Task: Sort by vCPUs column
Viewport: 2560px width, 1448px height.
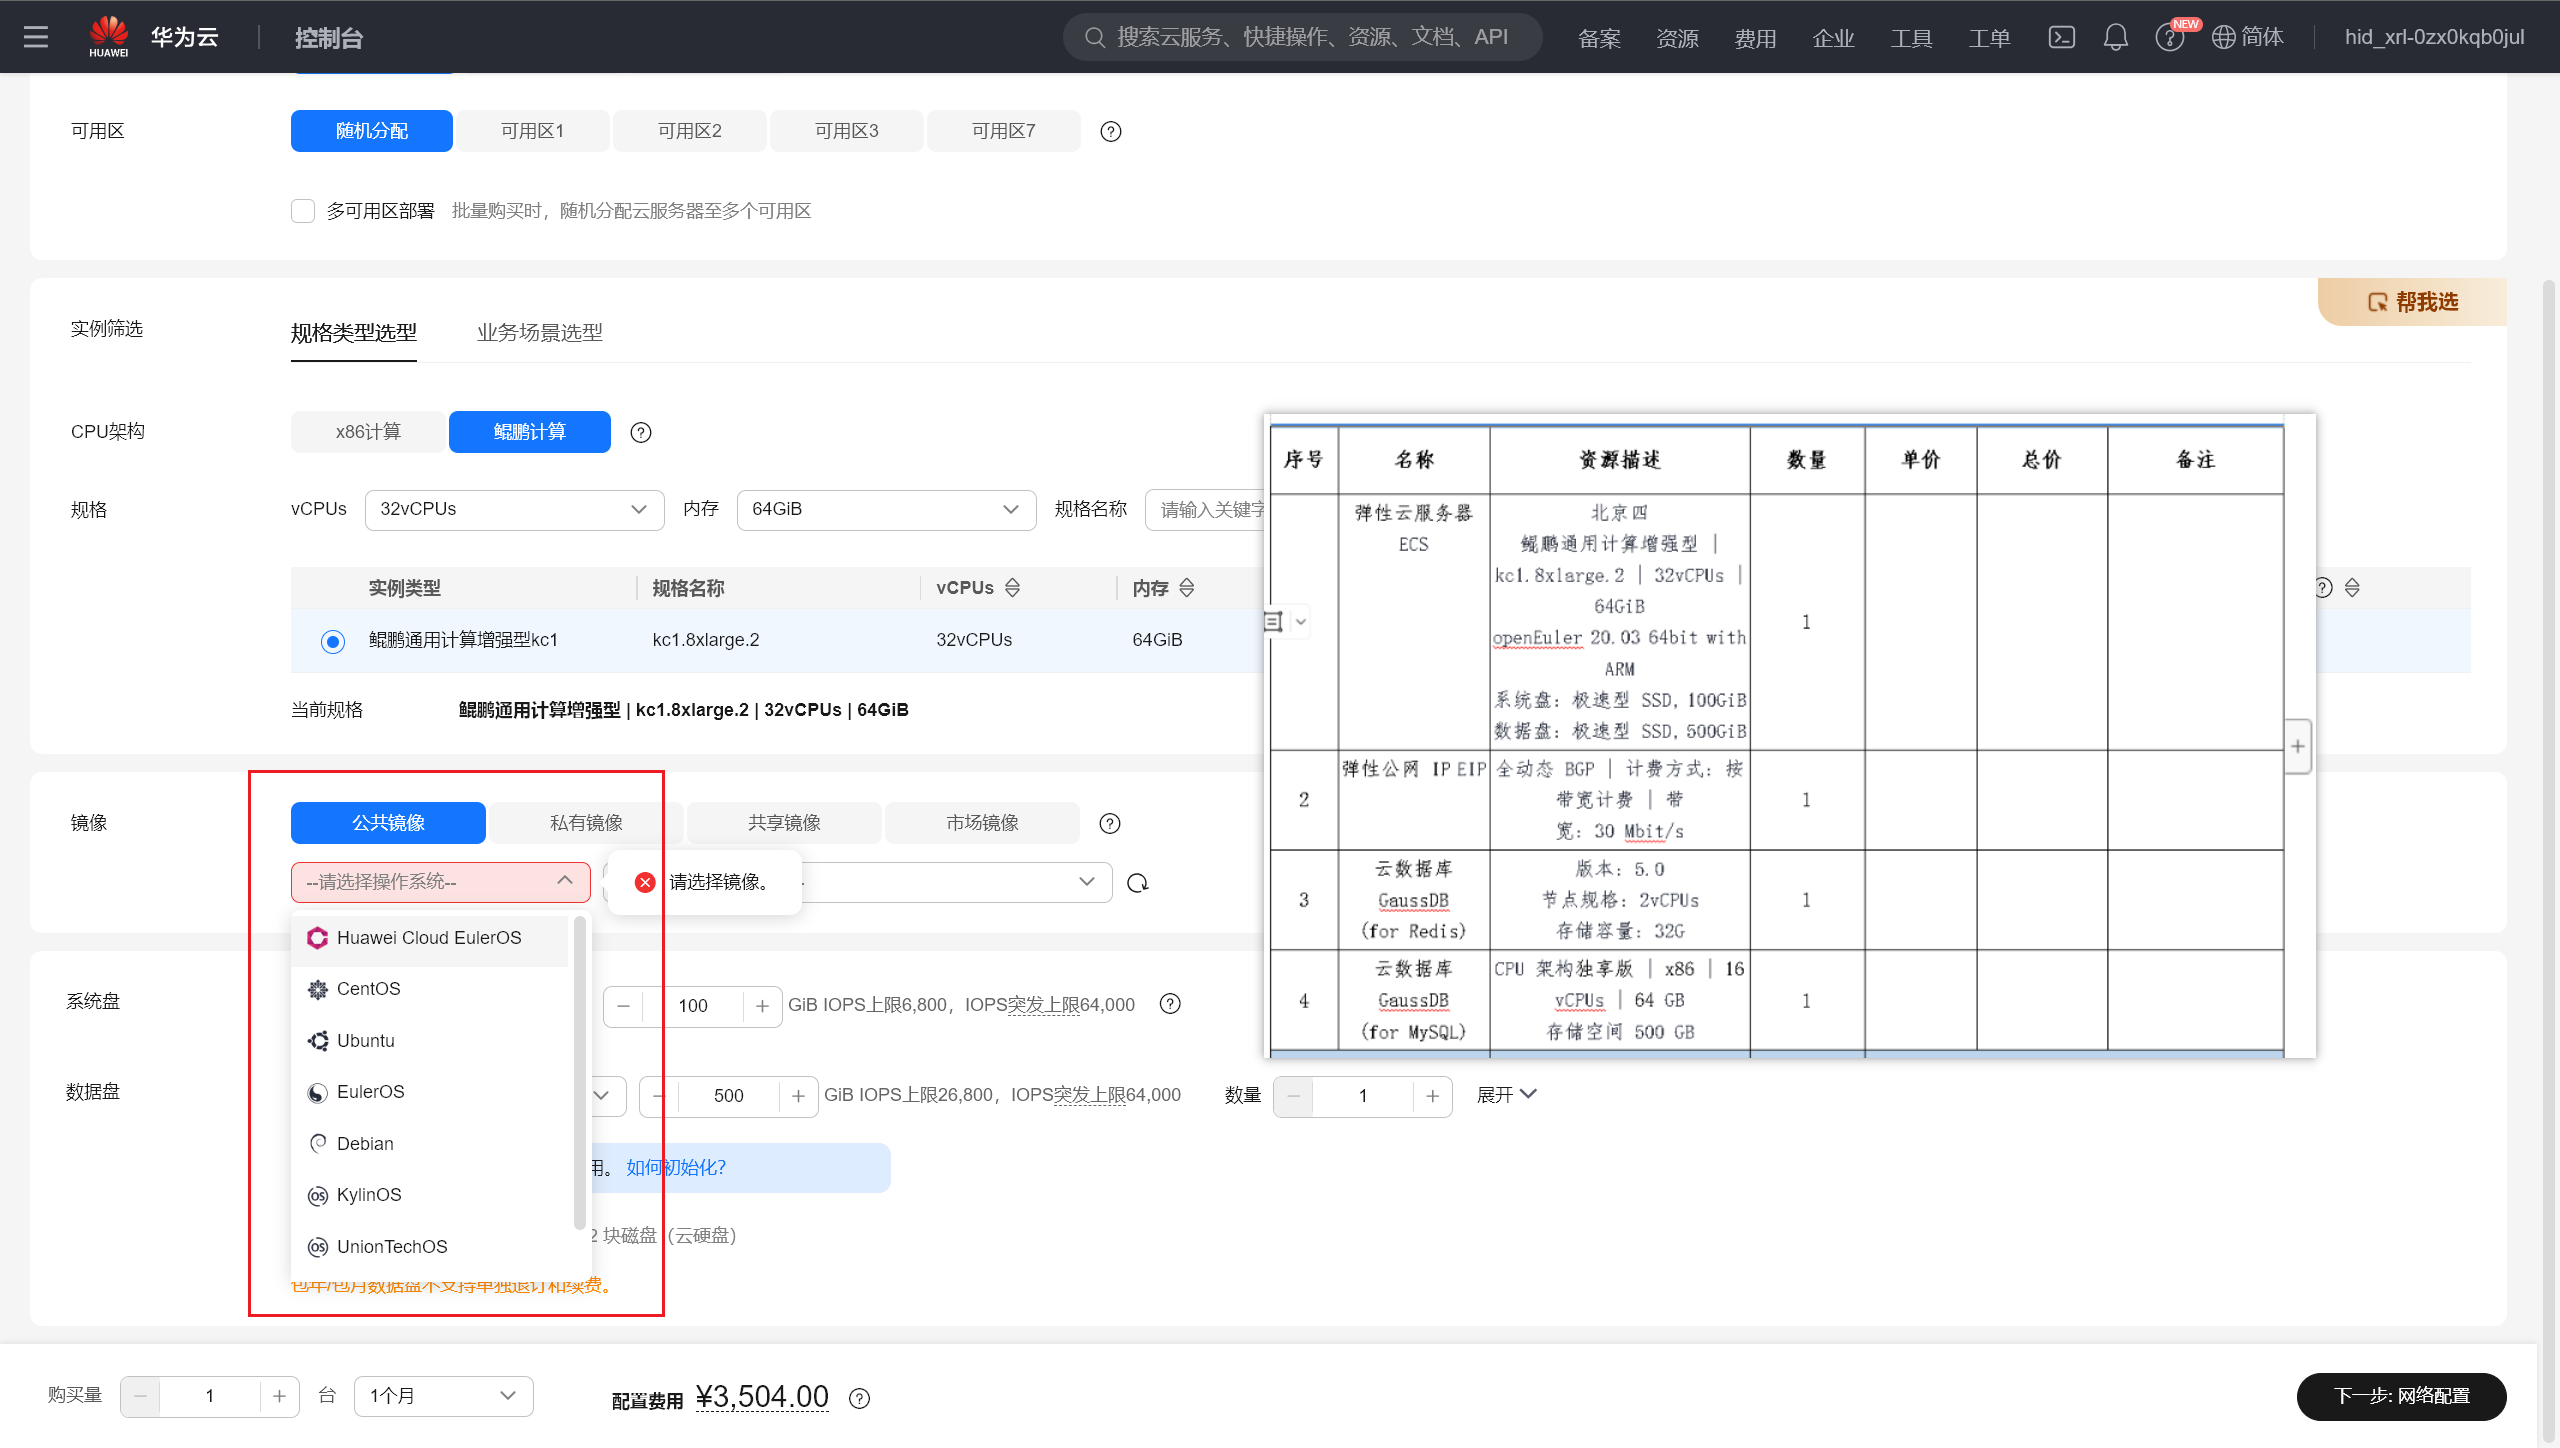Action: pos(1012,588)
